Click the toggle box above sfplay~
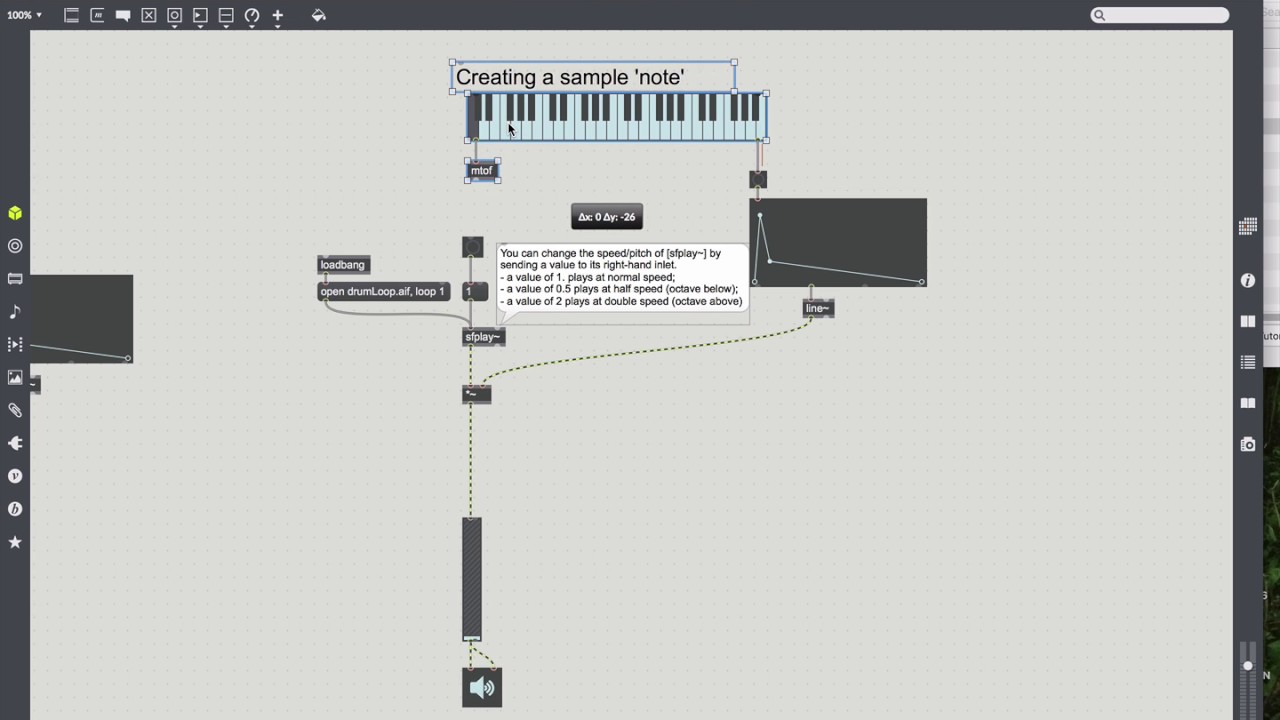 (x=473, y=246)
